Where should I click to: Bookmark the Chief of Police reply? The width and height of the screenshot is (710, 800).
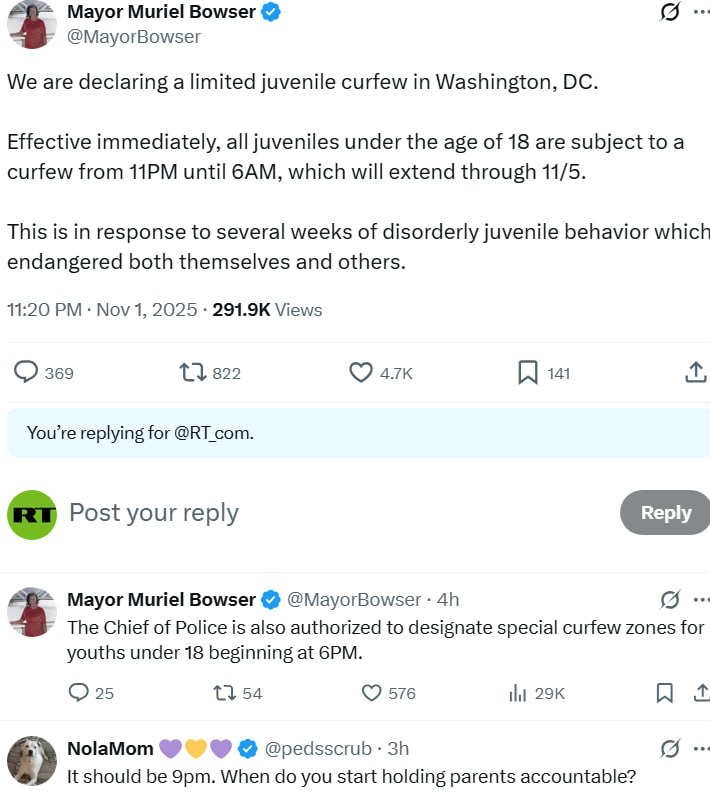pos(665,693)
